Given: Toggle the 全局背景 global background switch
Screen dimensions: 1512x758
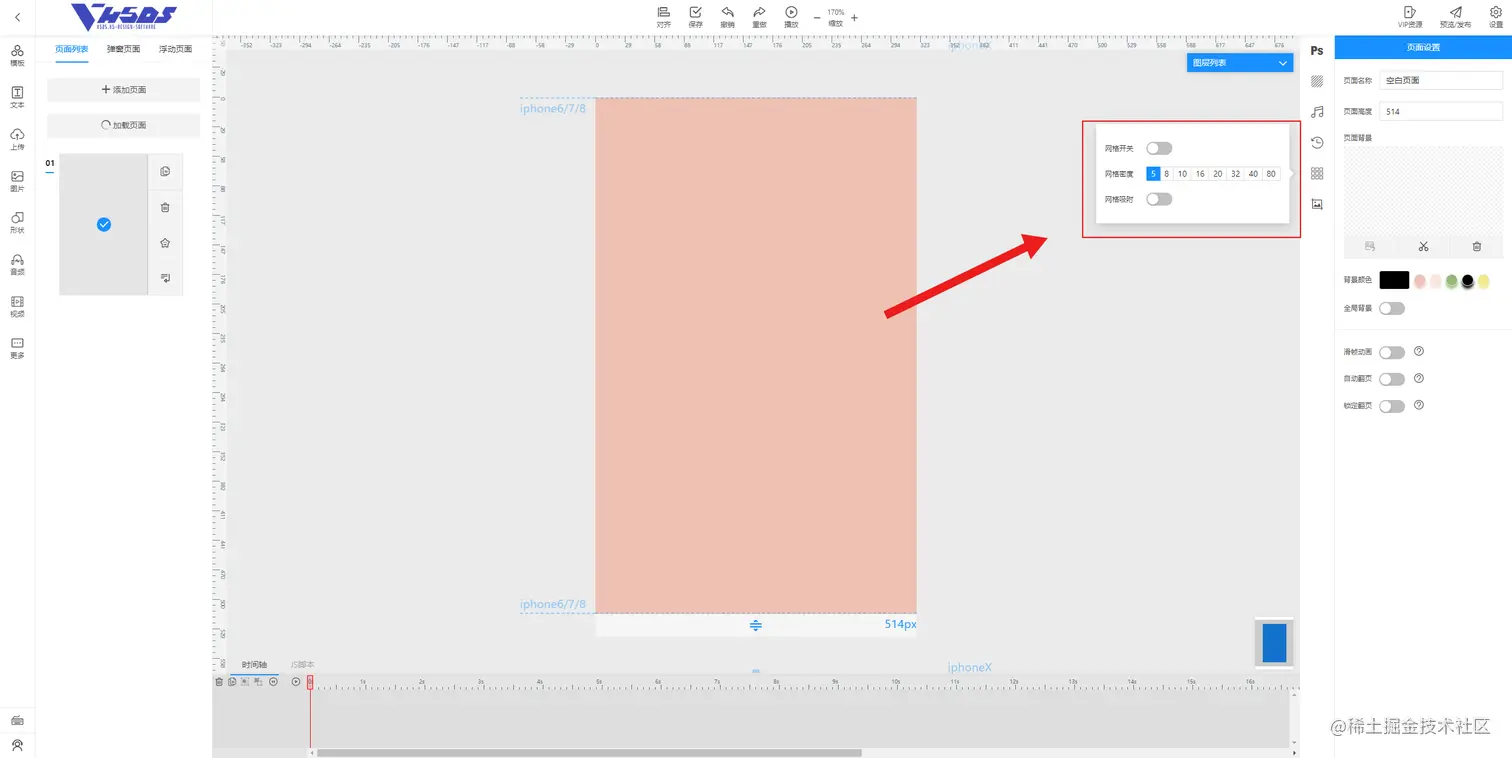Looking at the screenshot, I should [1392, 308].
